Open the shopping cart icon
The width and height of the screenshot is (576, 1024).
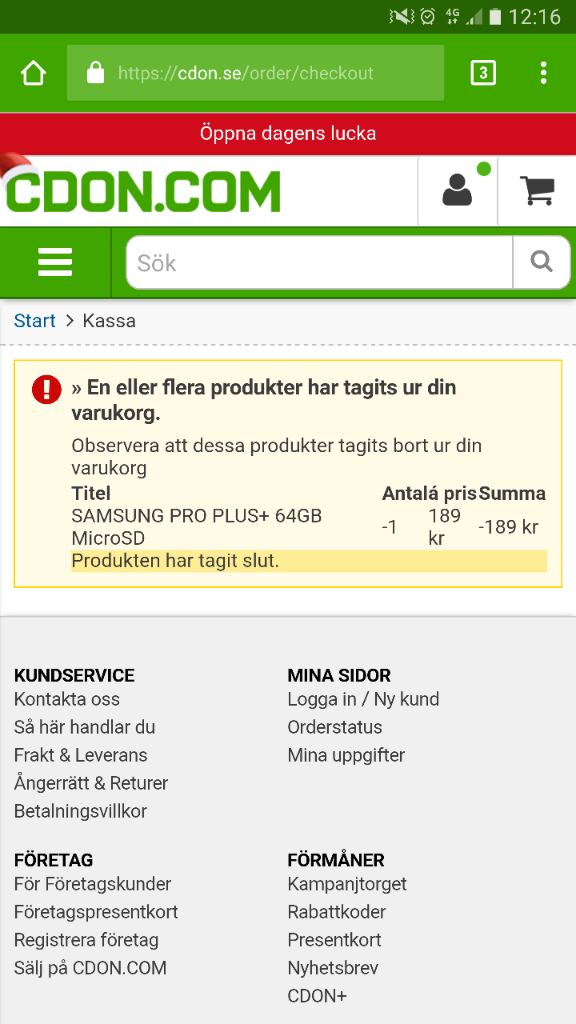[x=537, y=191]
